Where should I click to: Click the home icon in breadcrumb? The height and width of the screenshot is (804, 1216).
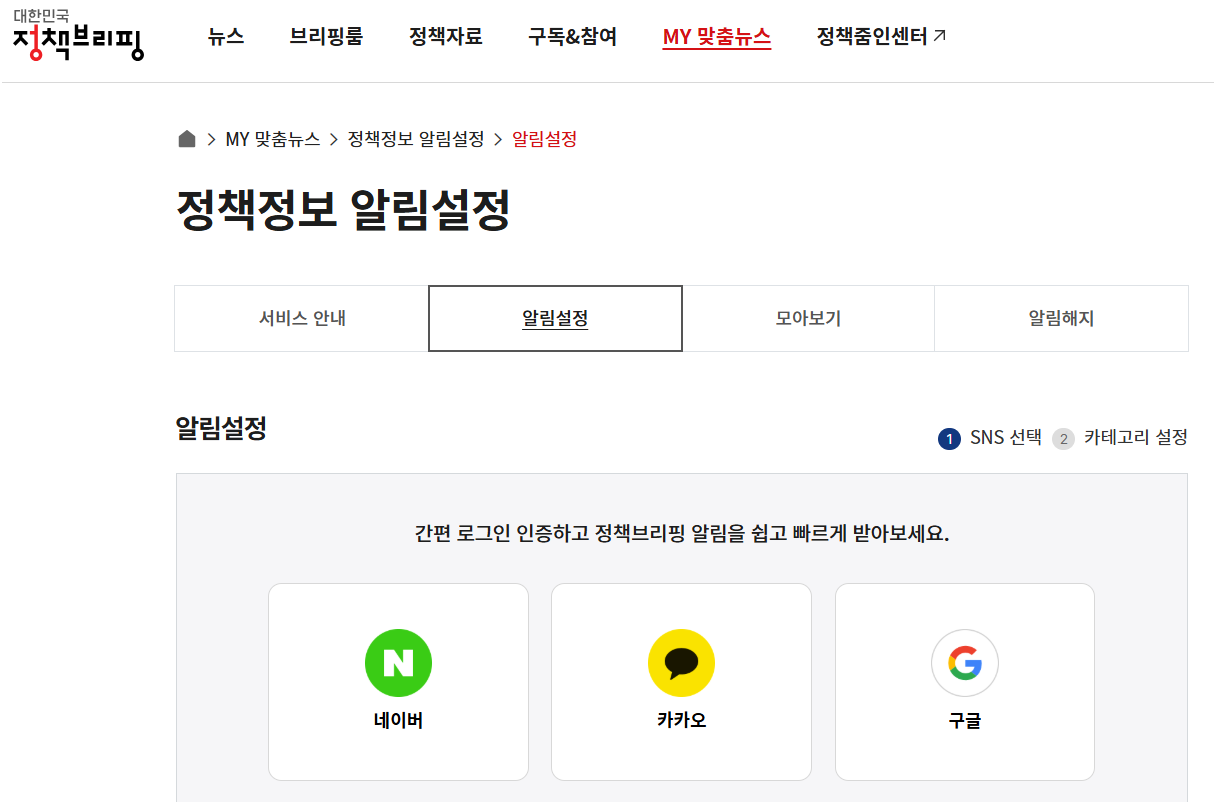tap(187, 139)
